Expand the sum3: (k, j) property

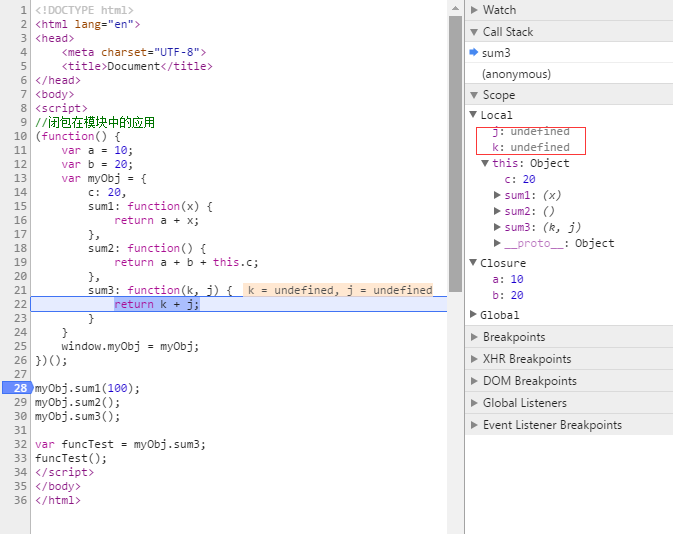click(x=497, y=227)
